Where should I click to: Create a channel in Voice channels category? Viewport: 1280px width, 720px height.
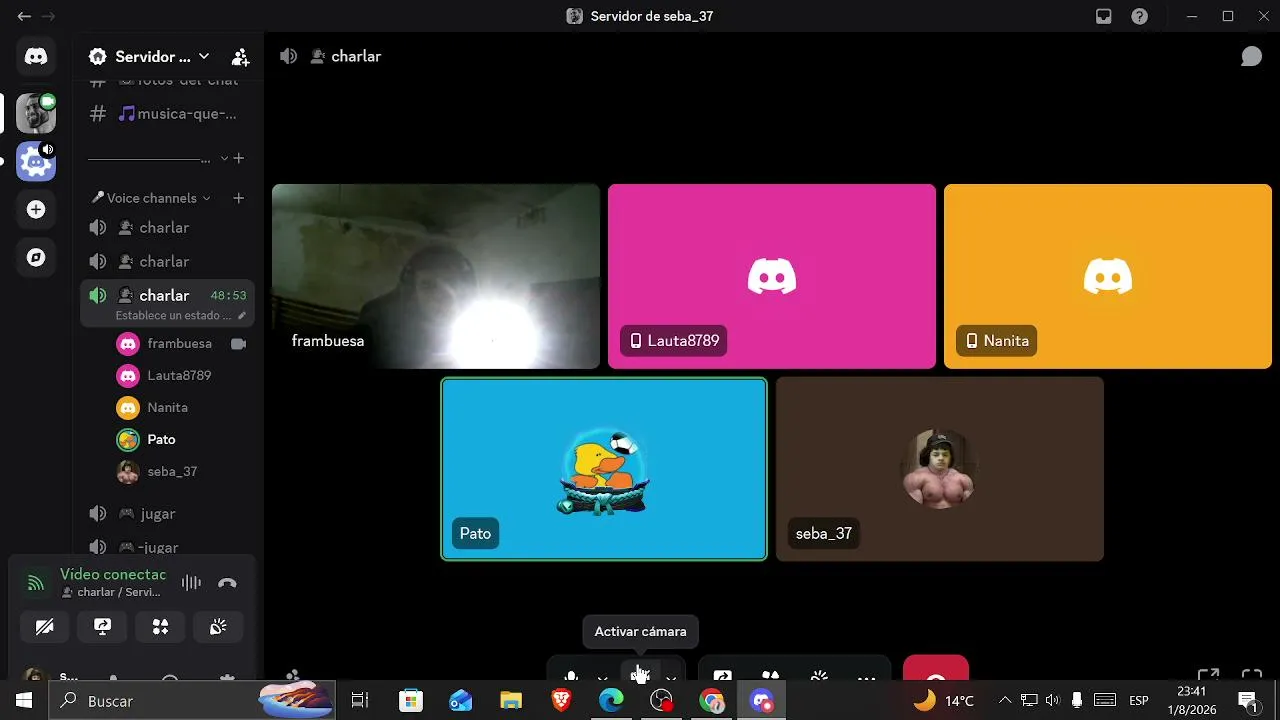pyautogui.click(x=239, y=198)
